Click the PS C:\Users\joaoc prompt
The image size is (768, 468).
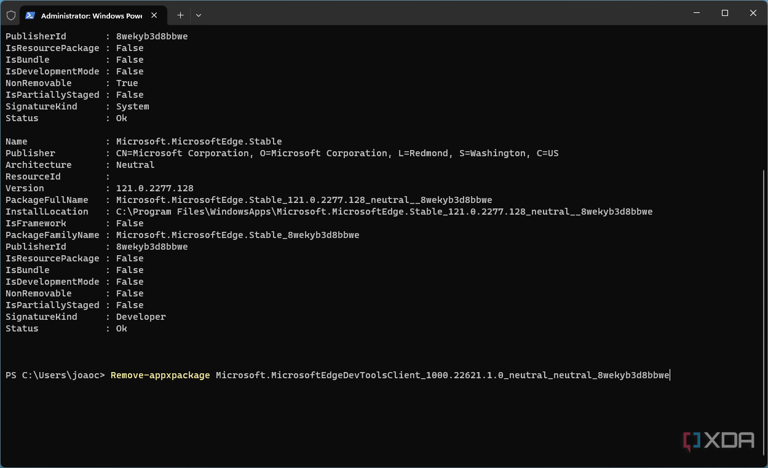coord(55,375)
